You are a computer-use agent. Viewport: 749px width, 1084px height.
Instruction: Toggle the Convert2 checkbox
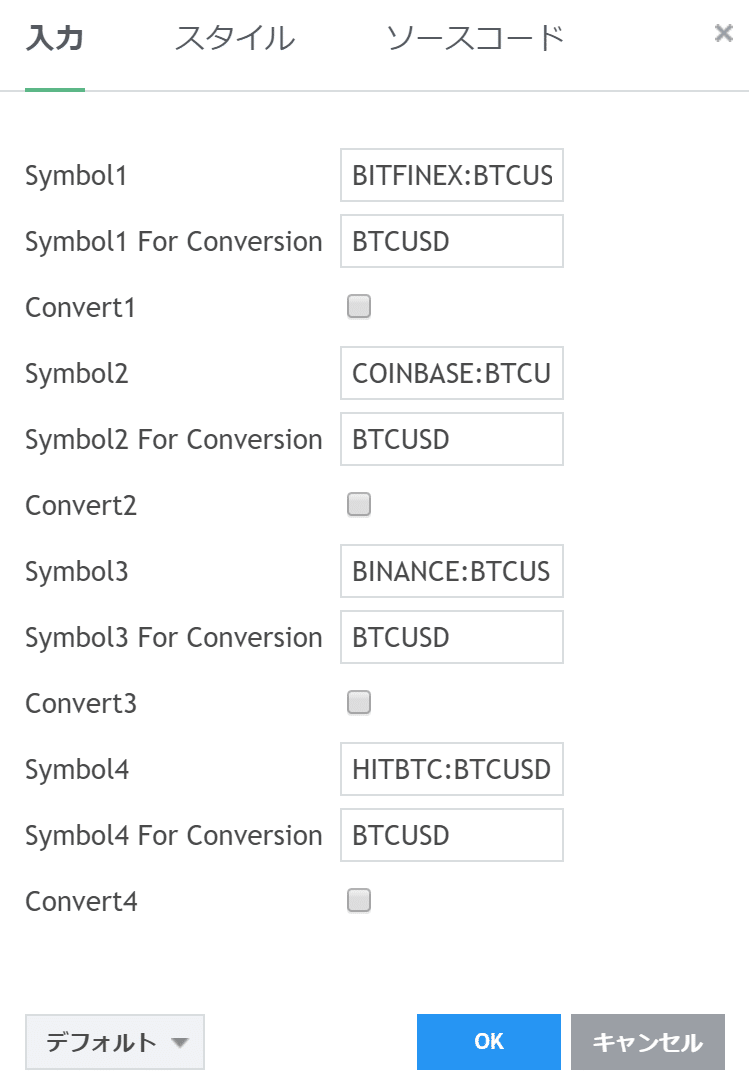(x=359, y=505)
